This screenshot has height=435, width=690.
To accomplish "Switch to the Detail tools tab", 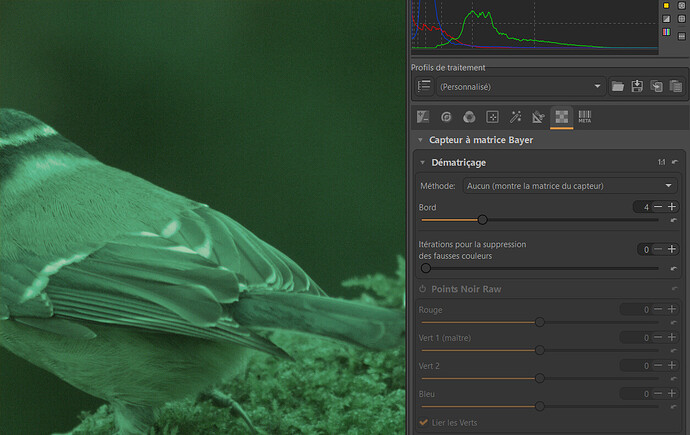I will [x=446, y=117].
